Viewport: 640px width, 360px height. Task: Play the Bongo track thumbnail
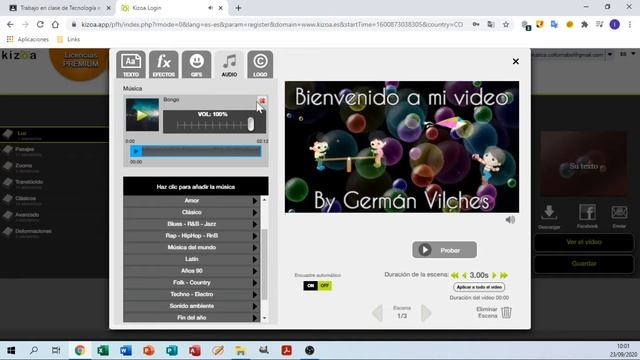tap(142, 115)
